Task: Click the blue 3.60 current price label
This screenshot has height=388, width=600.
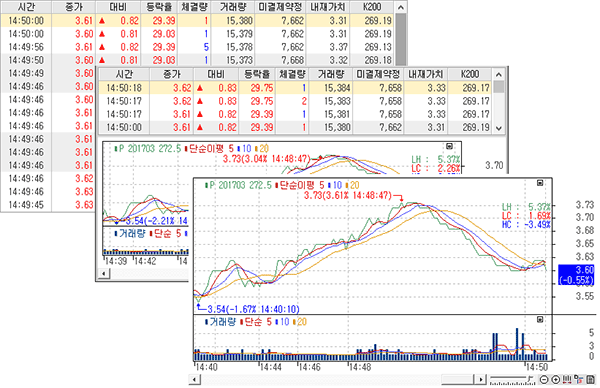Action: point(576,274)
